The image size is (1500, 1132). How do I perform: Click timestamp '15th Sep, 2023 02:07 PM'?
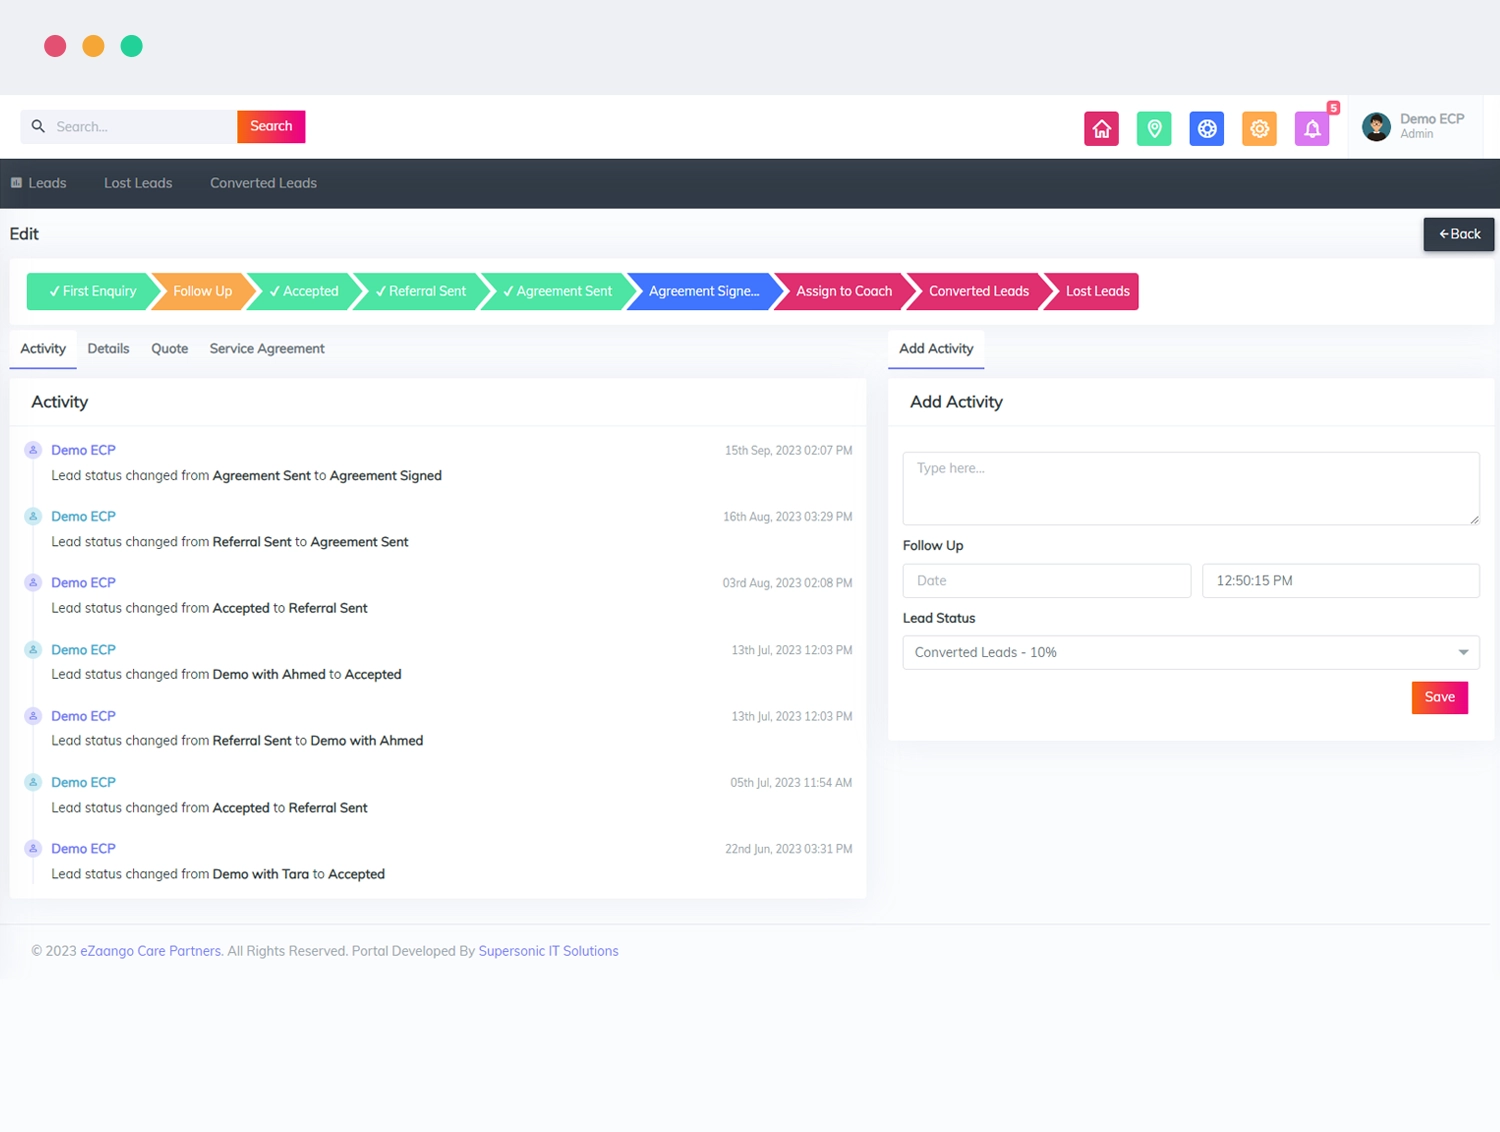click(x=788, y=451)
